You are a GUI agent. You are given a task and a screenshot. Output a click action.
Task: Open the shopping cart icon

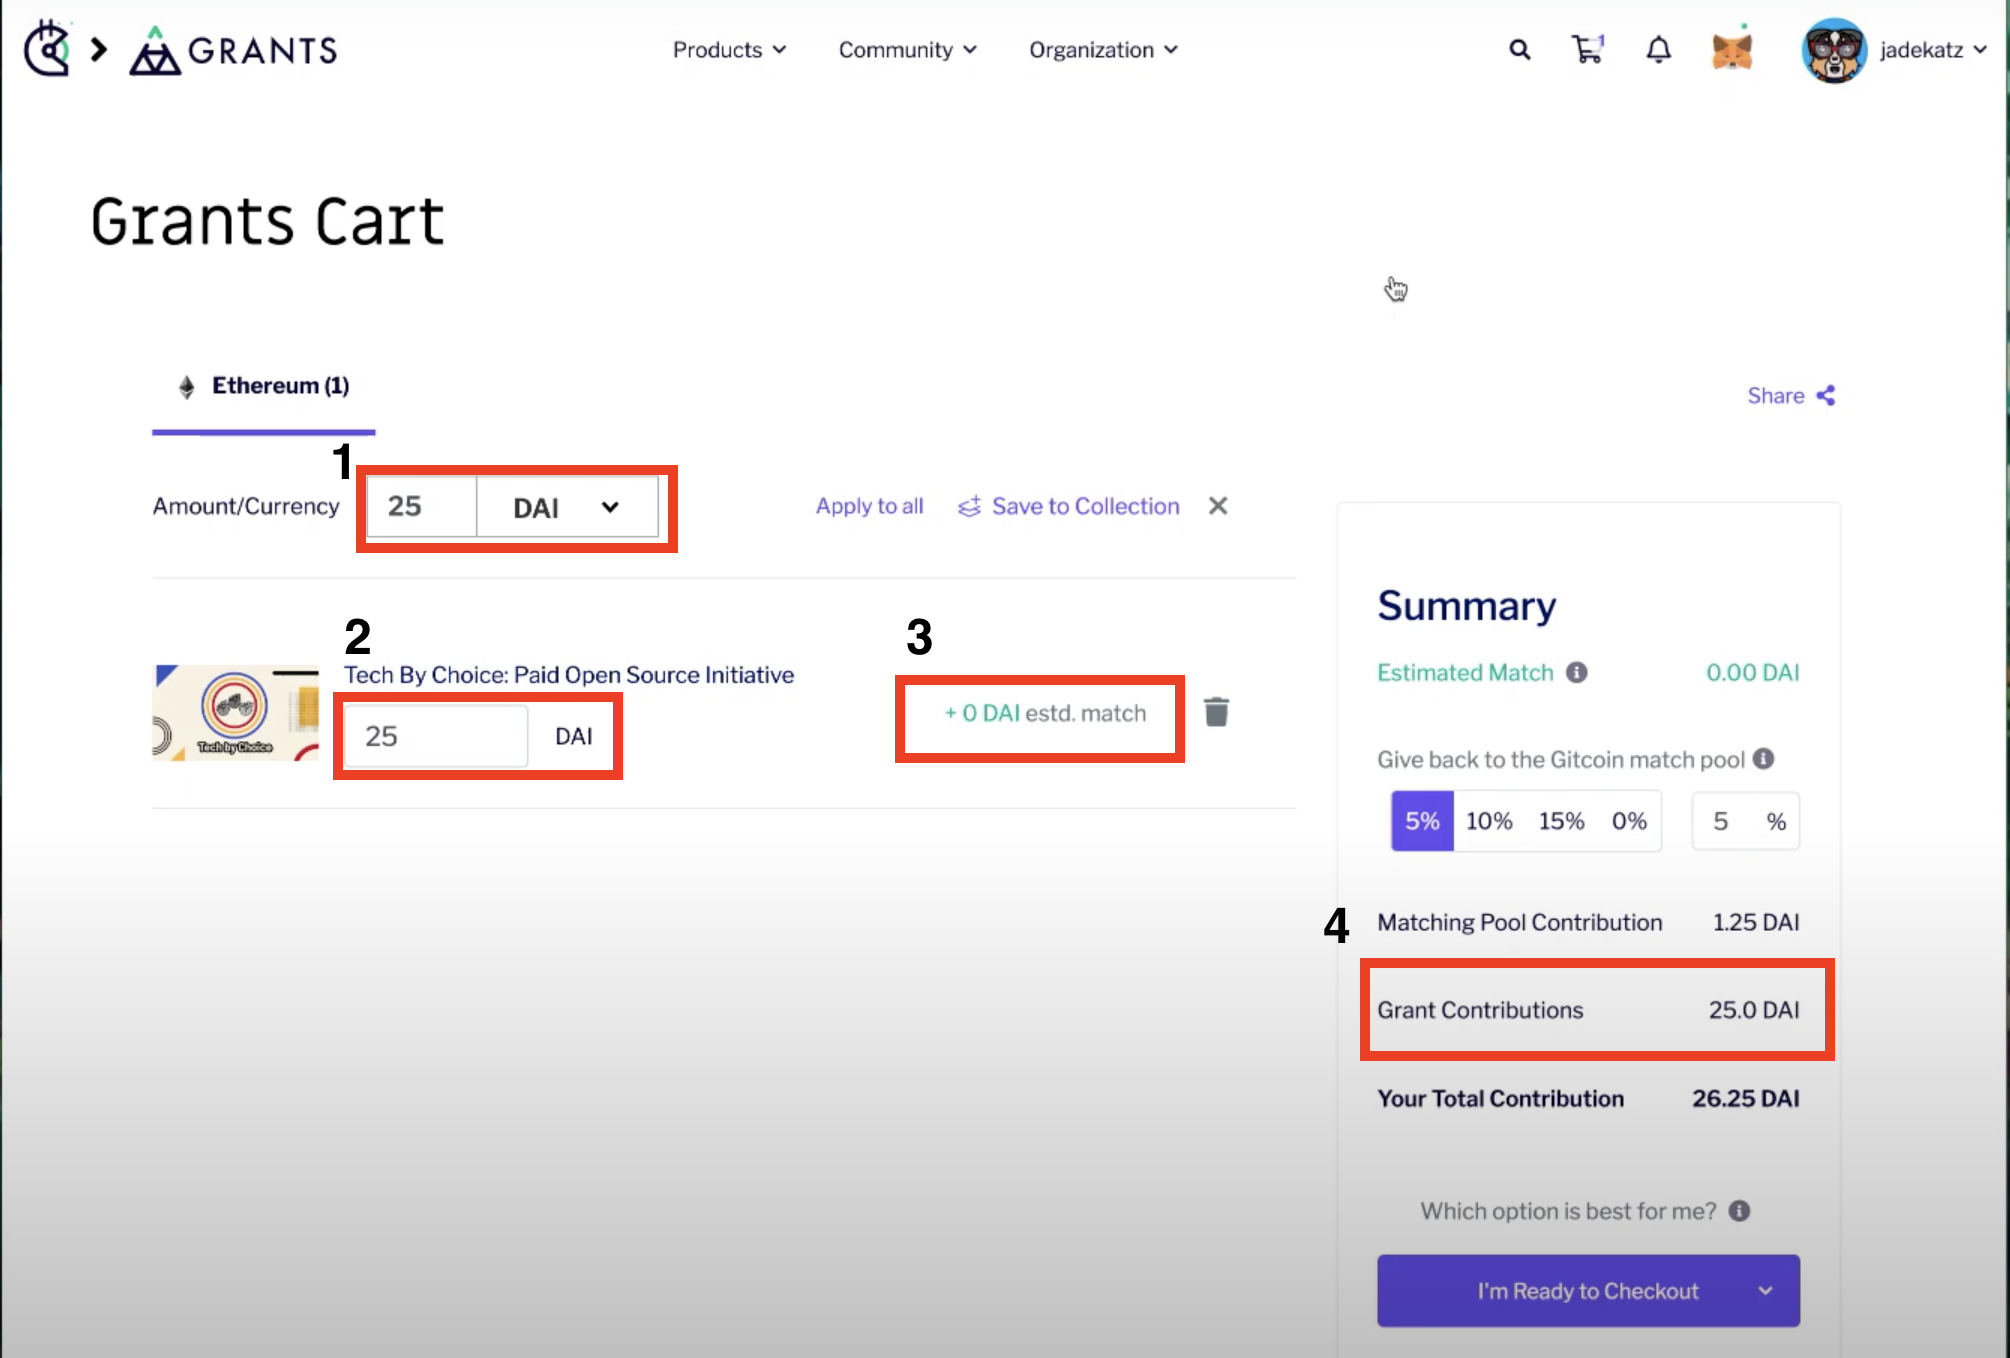(1588, 50)
